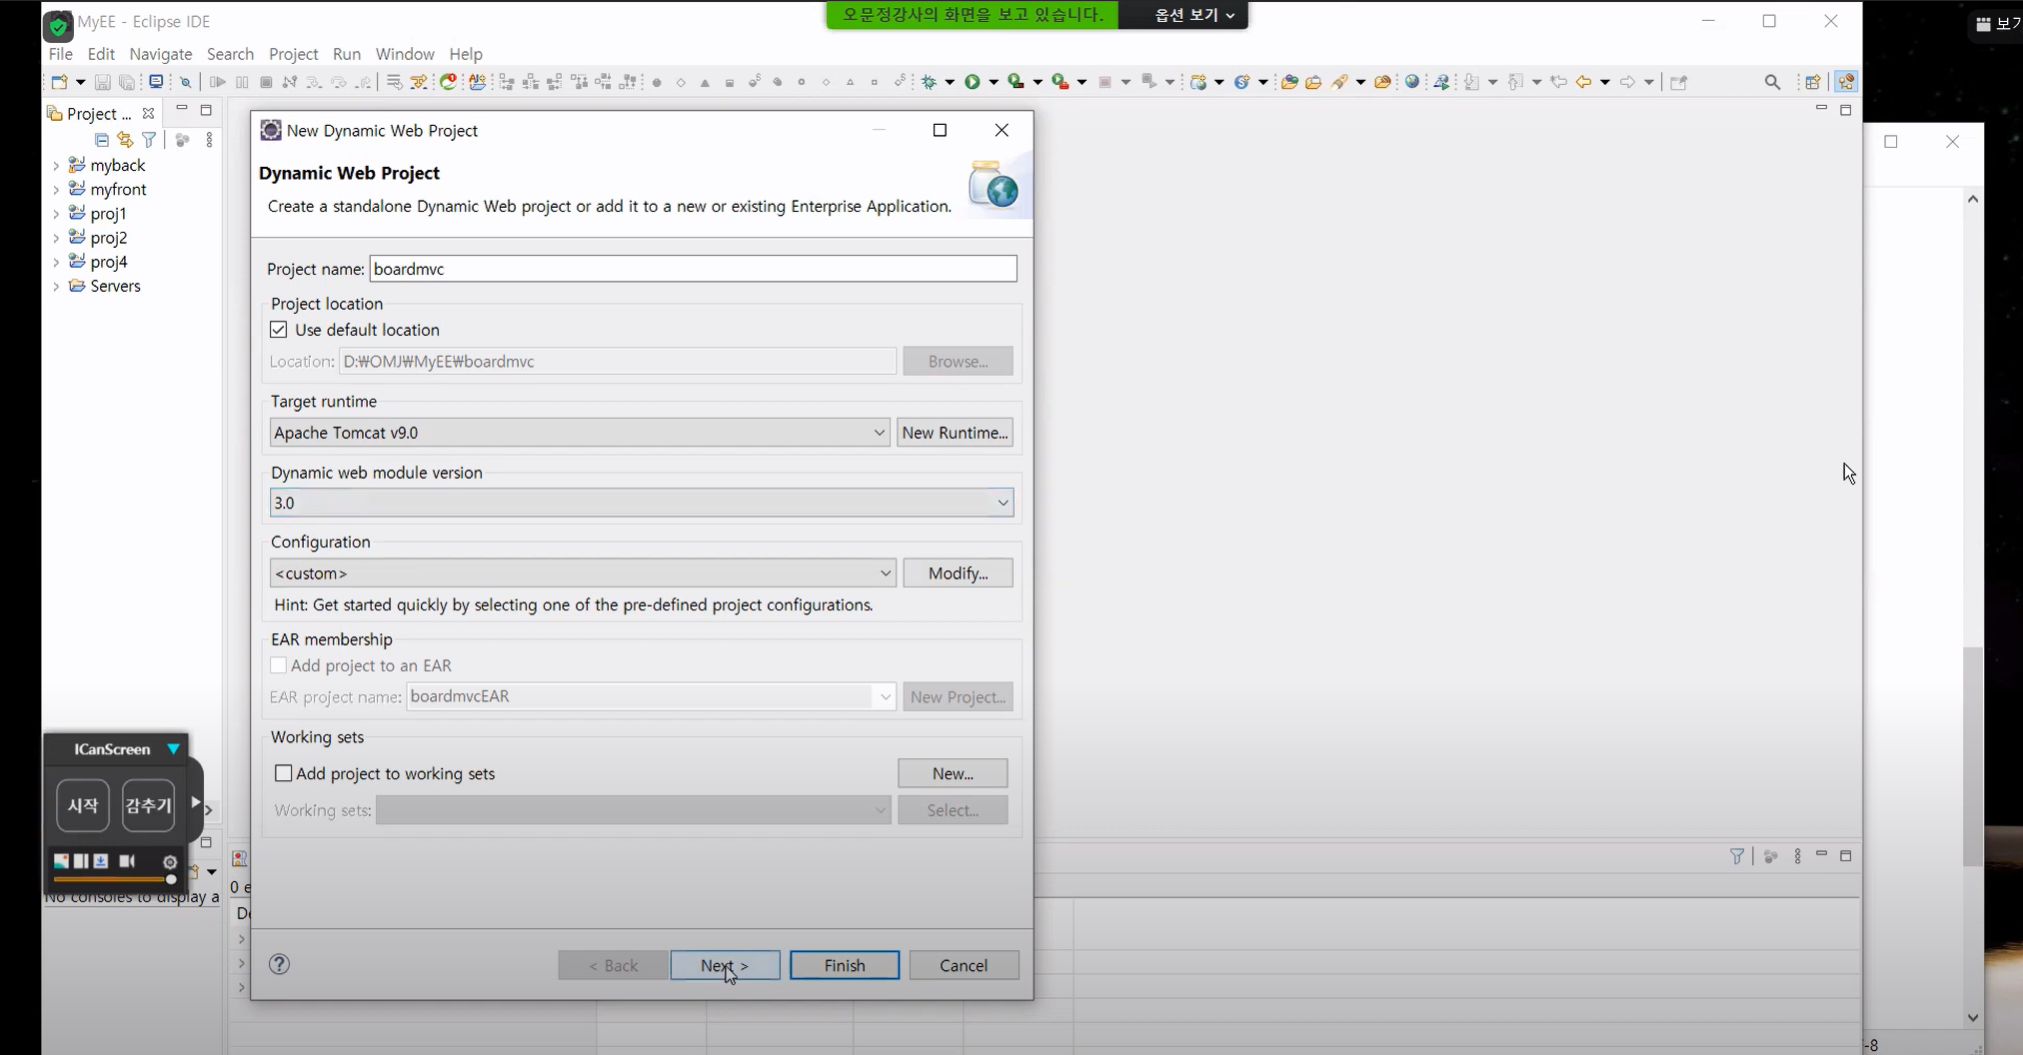This screenshot has height=1055, width=2023.
Task: Click the New Servlet toolbar icon
Action: click(1242, 82)
